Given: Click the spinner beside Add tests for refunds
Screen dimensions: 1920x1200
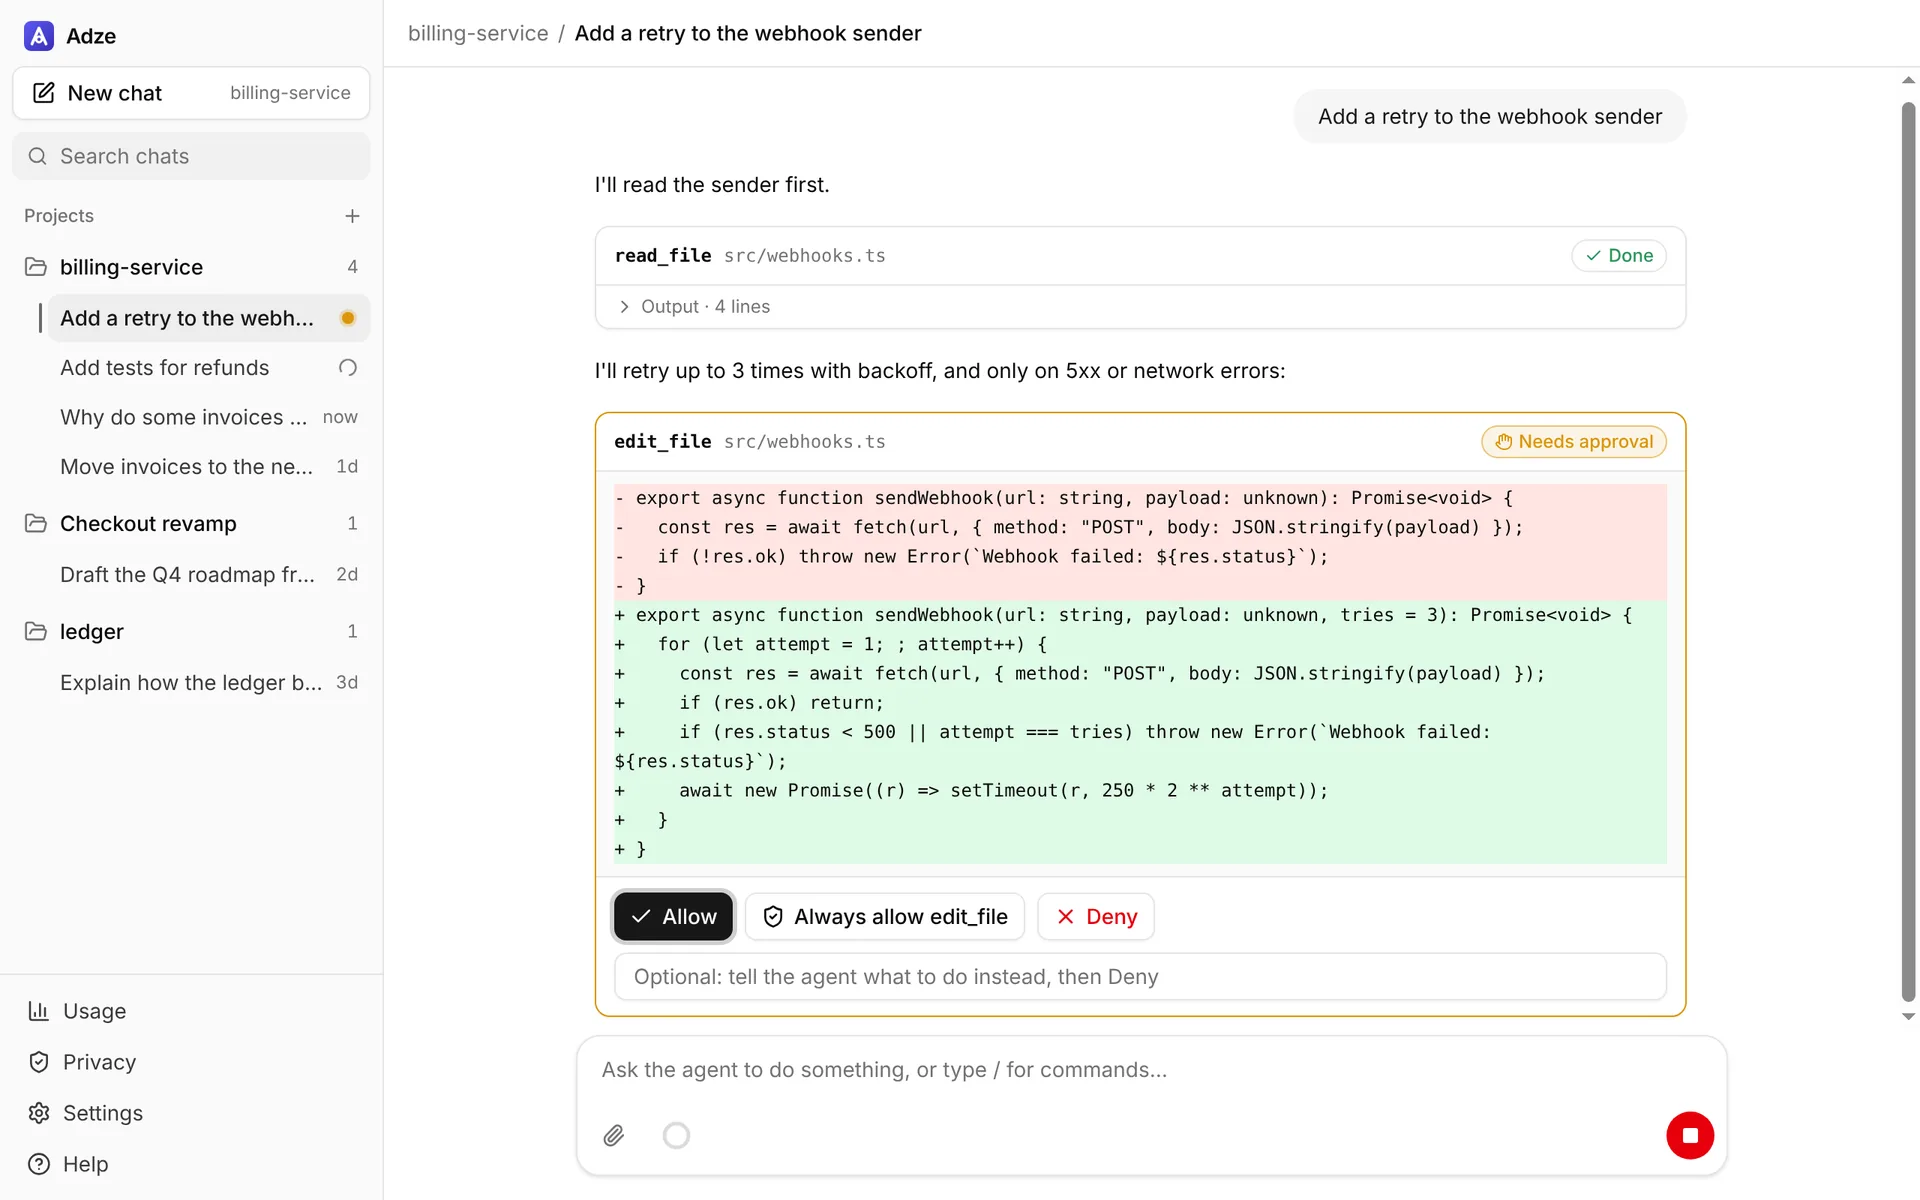Looking at the screenshot, I should 348,367.
